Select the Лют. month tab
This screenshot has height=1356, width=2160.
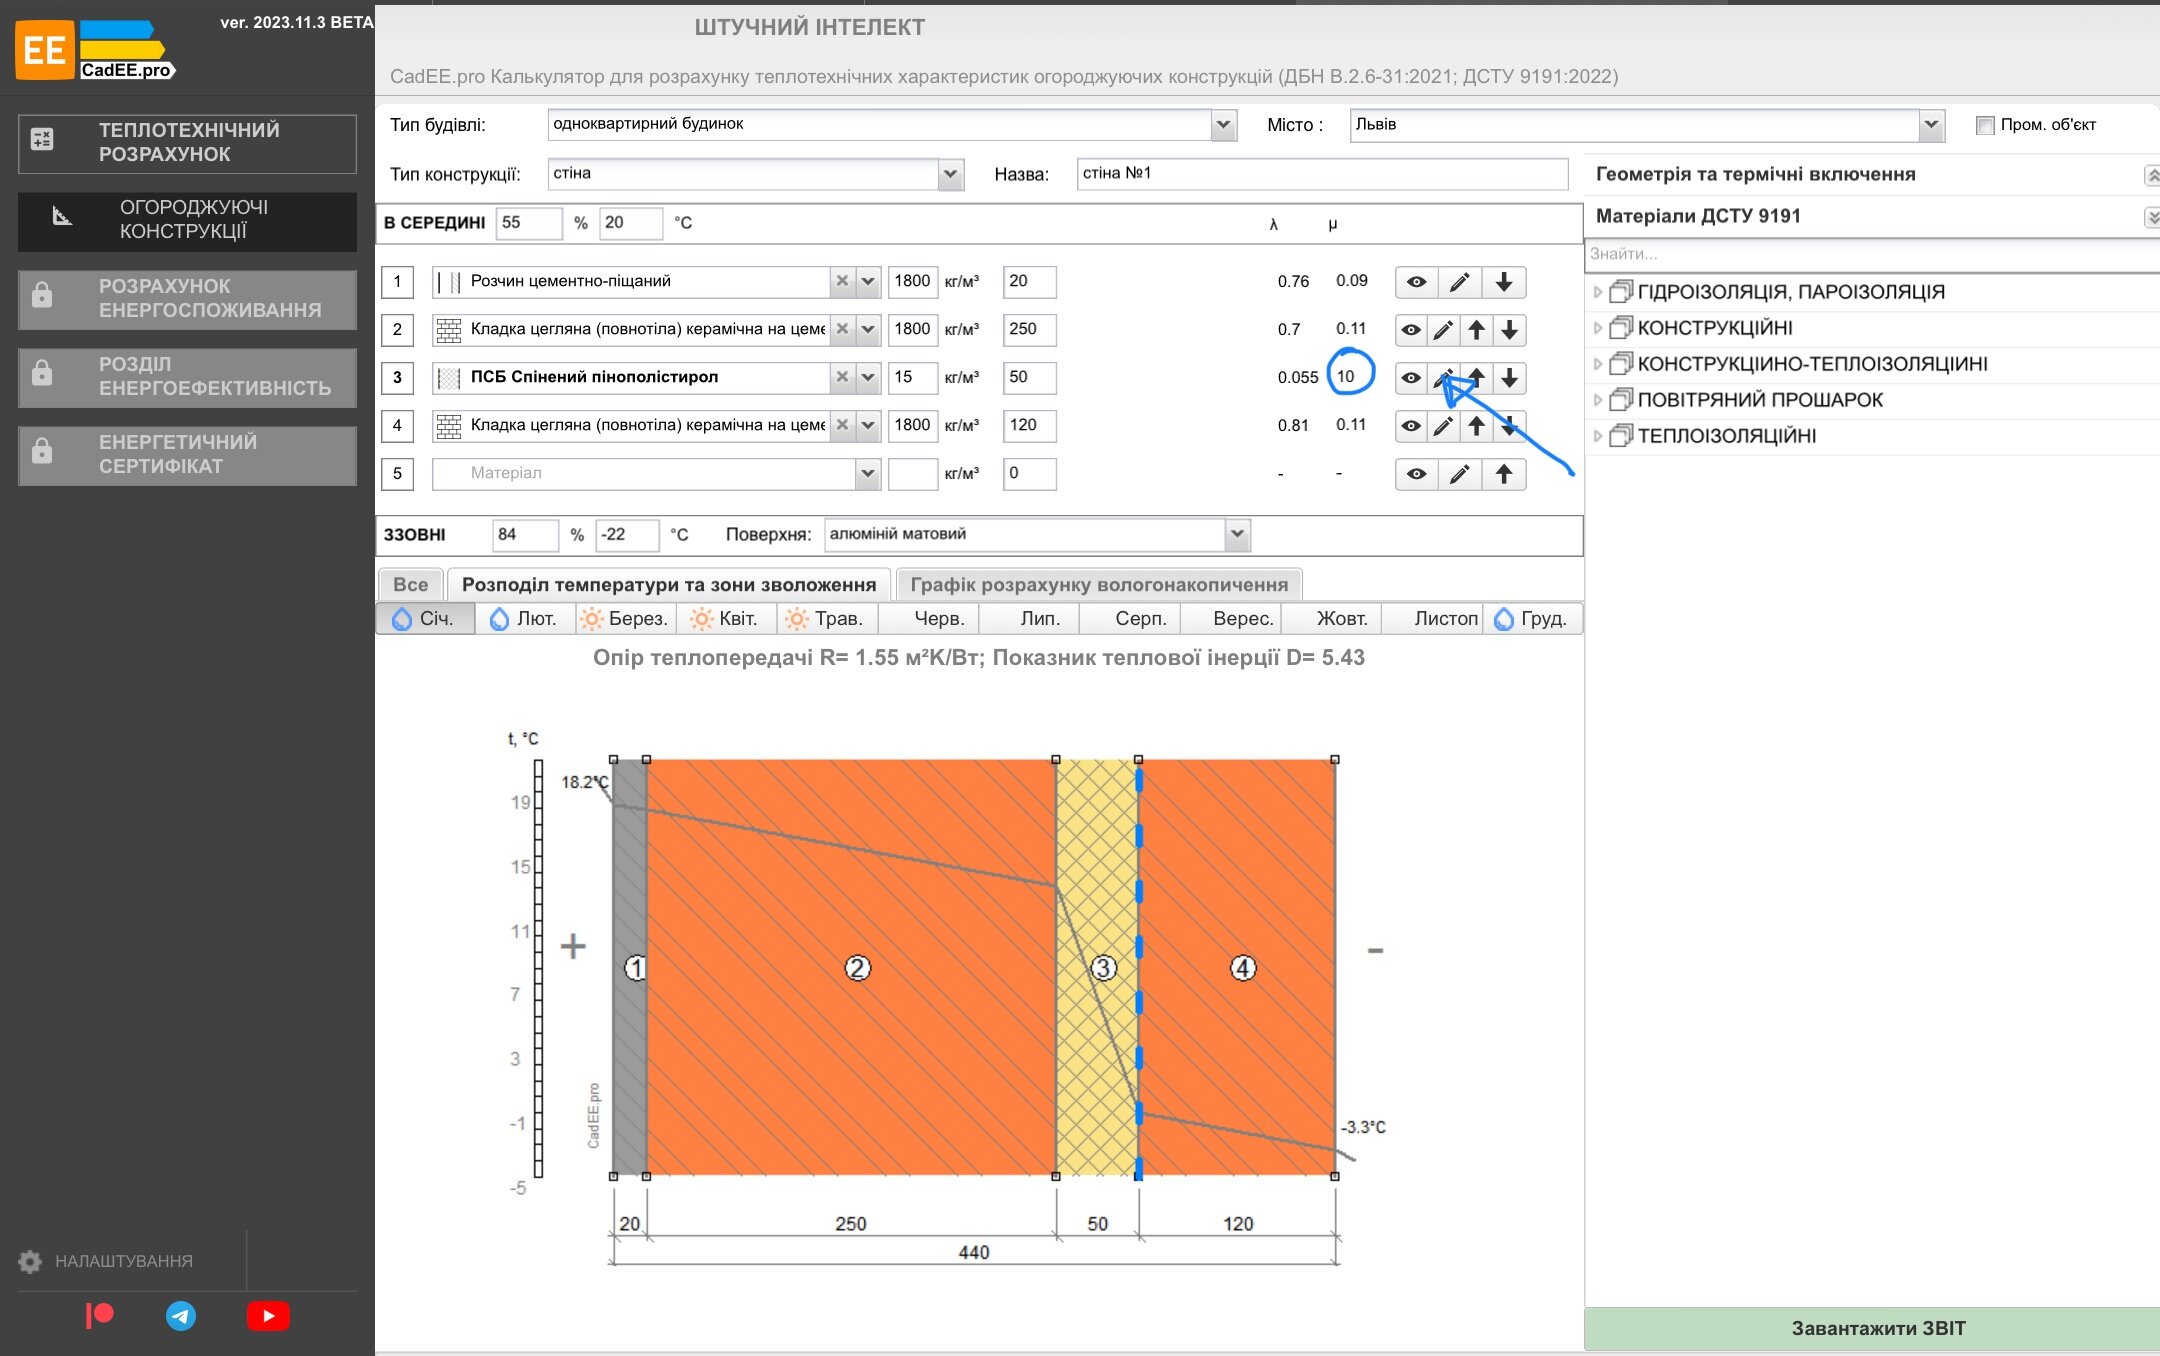point(523,618)
